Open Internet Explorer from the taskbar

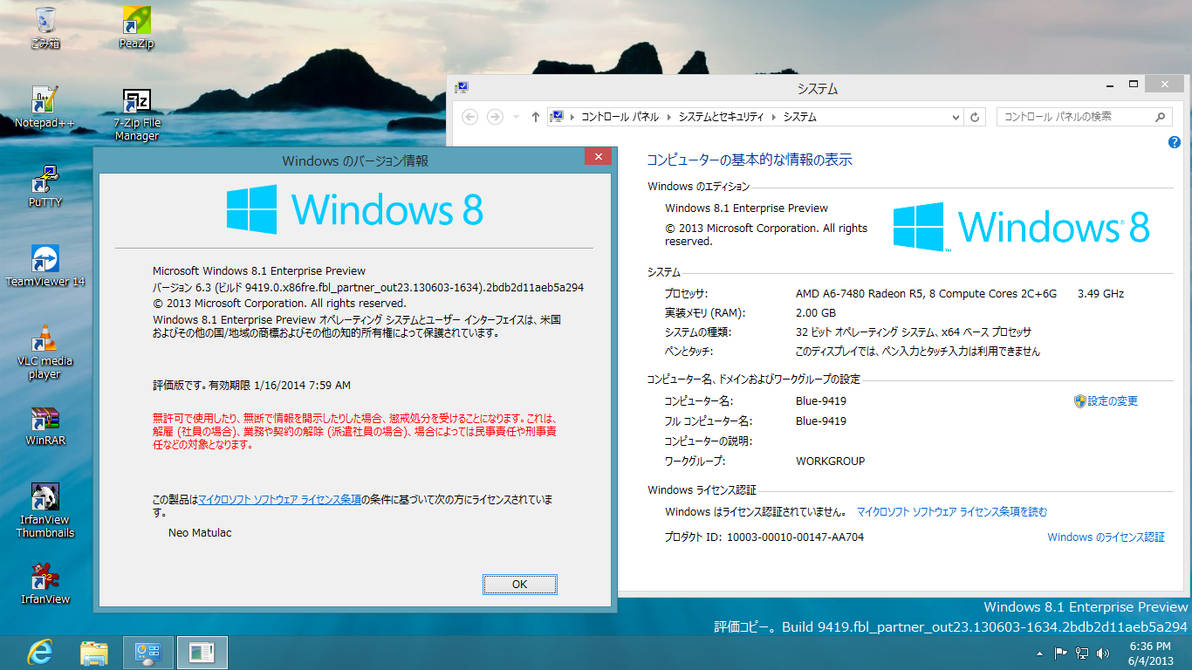point(40,653)
